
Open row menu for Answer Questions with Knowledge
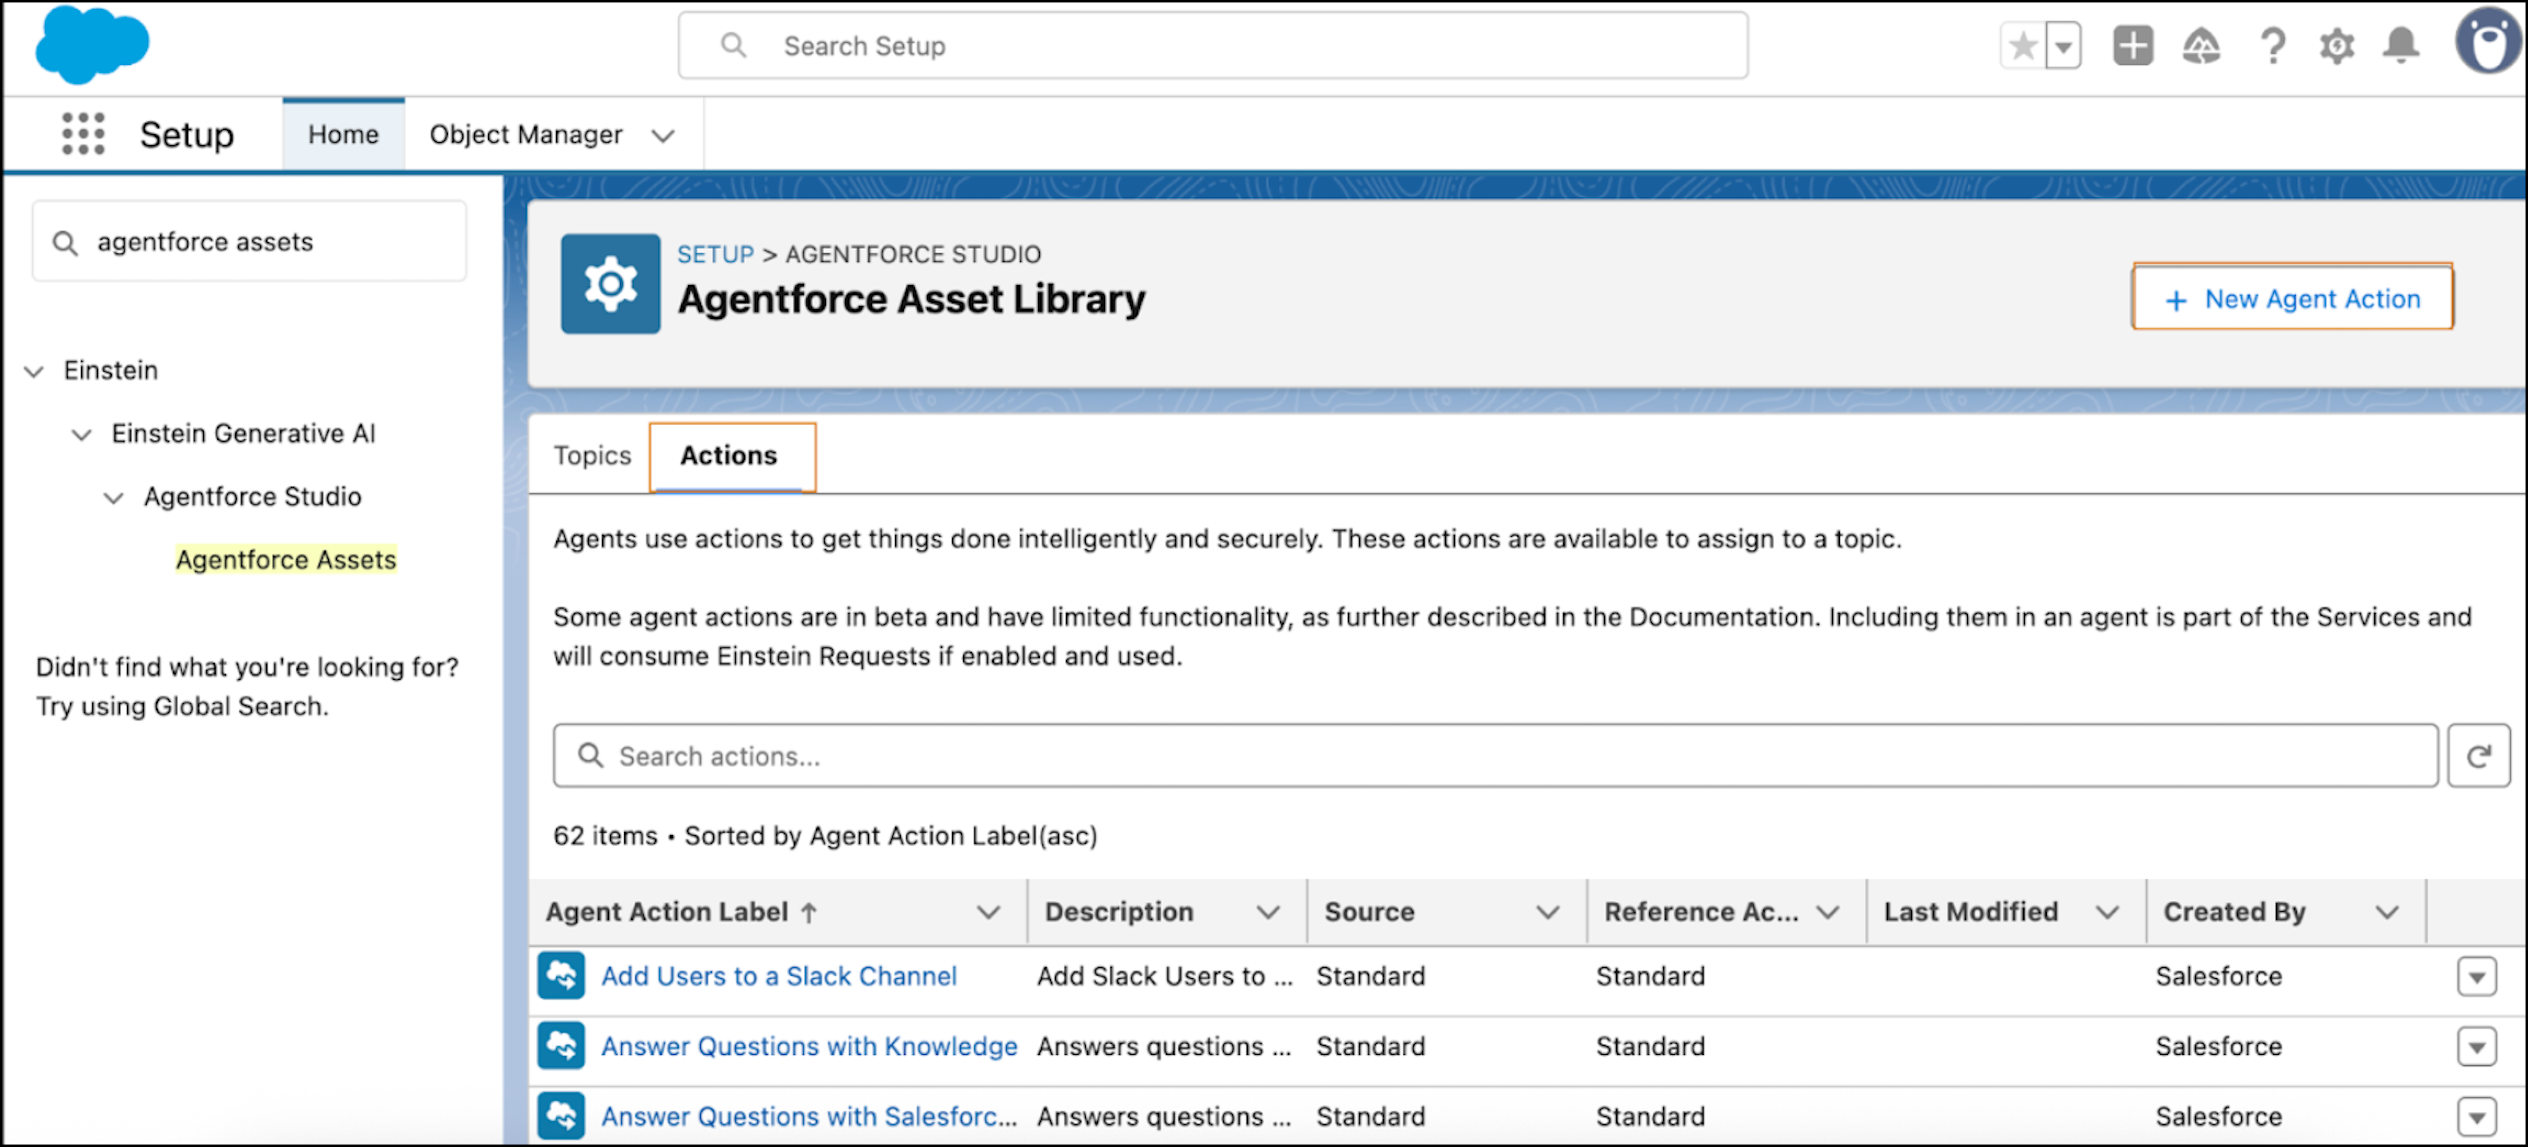click(2477, 1047)
